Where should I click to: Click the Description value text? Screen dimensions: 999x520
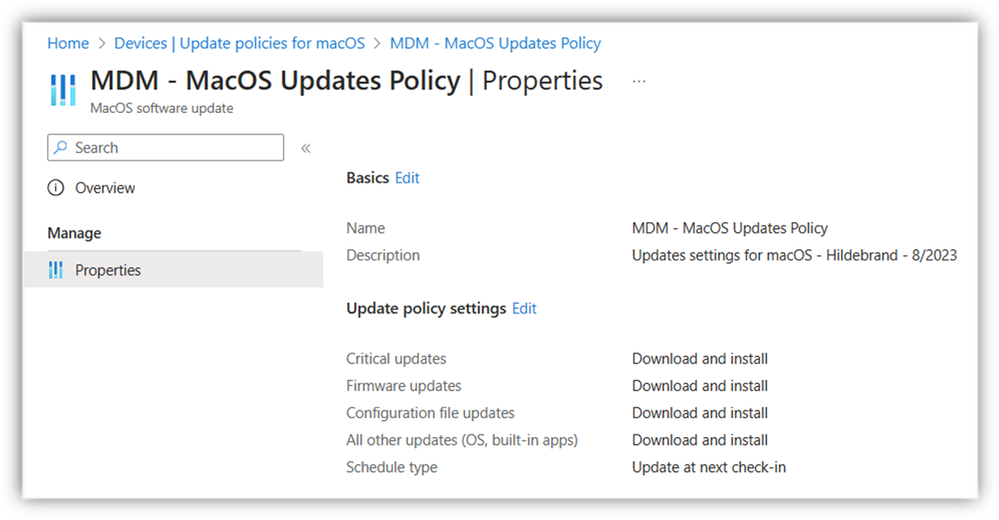click(794, 256)
